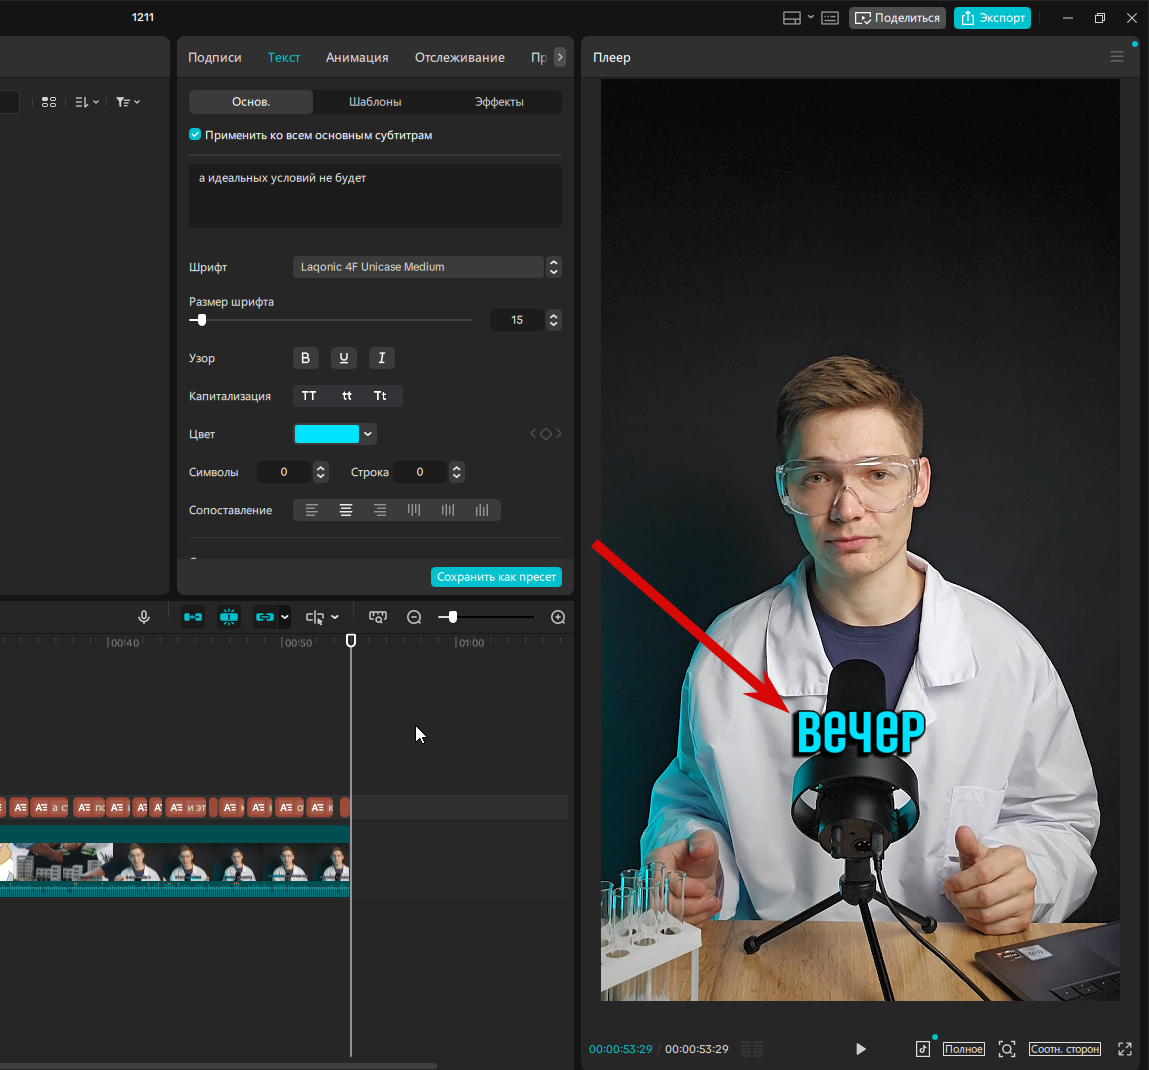Toggle underline text style
Image resolution: width=1149 pixels, height=1070 pixels.
click(x=344, y=358)
